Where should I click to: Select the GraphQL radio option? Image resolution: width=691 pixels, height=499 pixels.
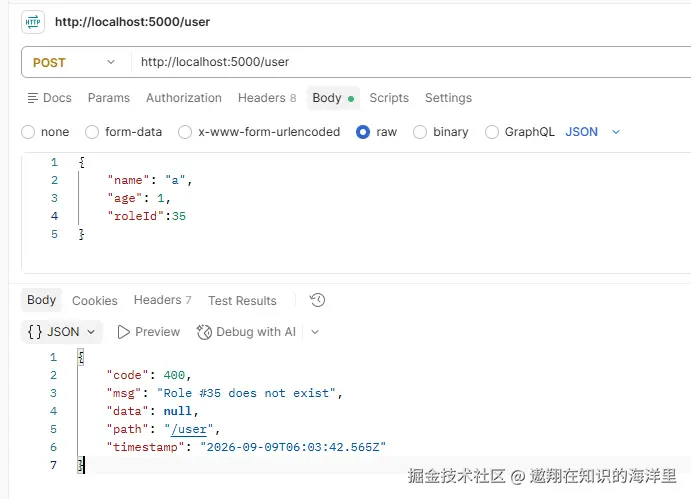click(x=491, y=132)
